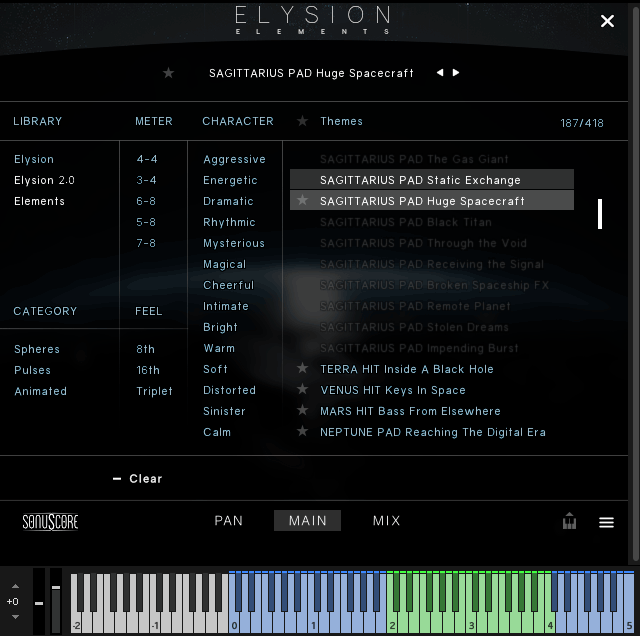
Task: Filter by 4-4 meter
Action: click(x=147, y=159)
